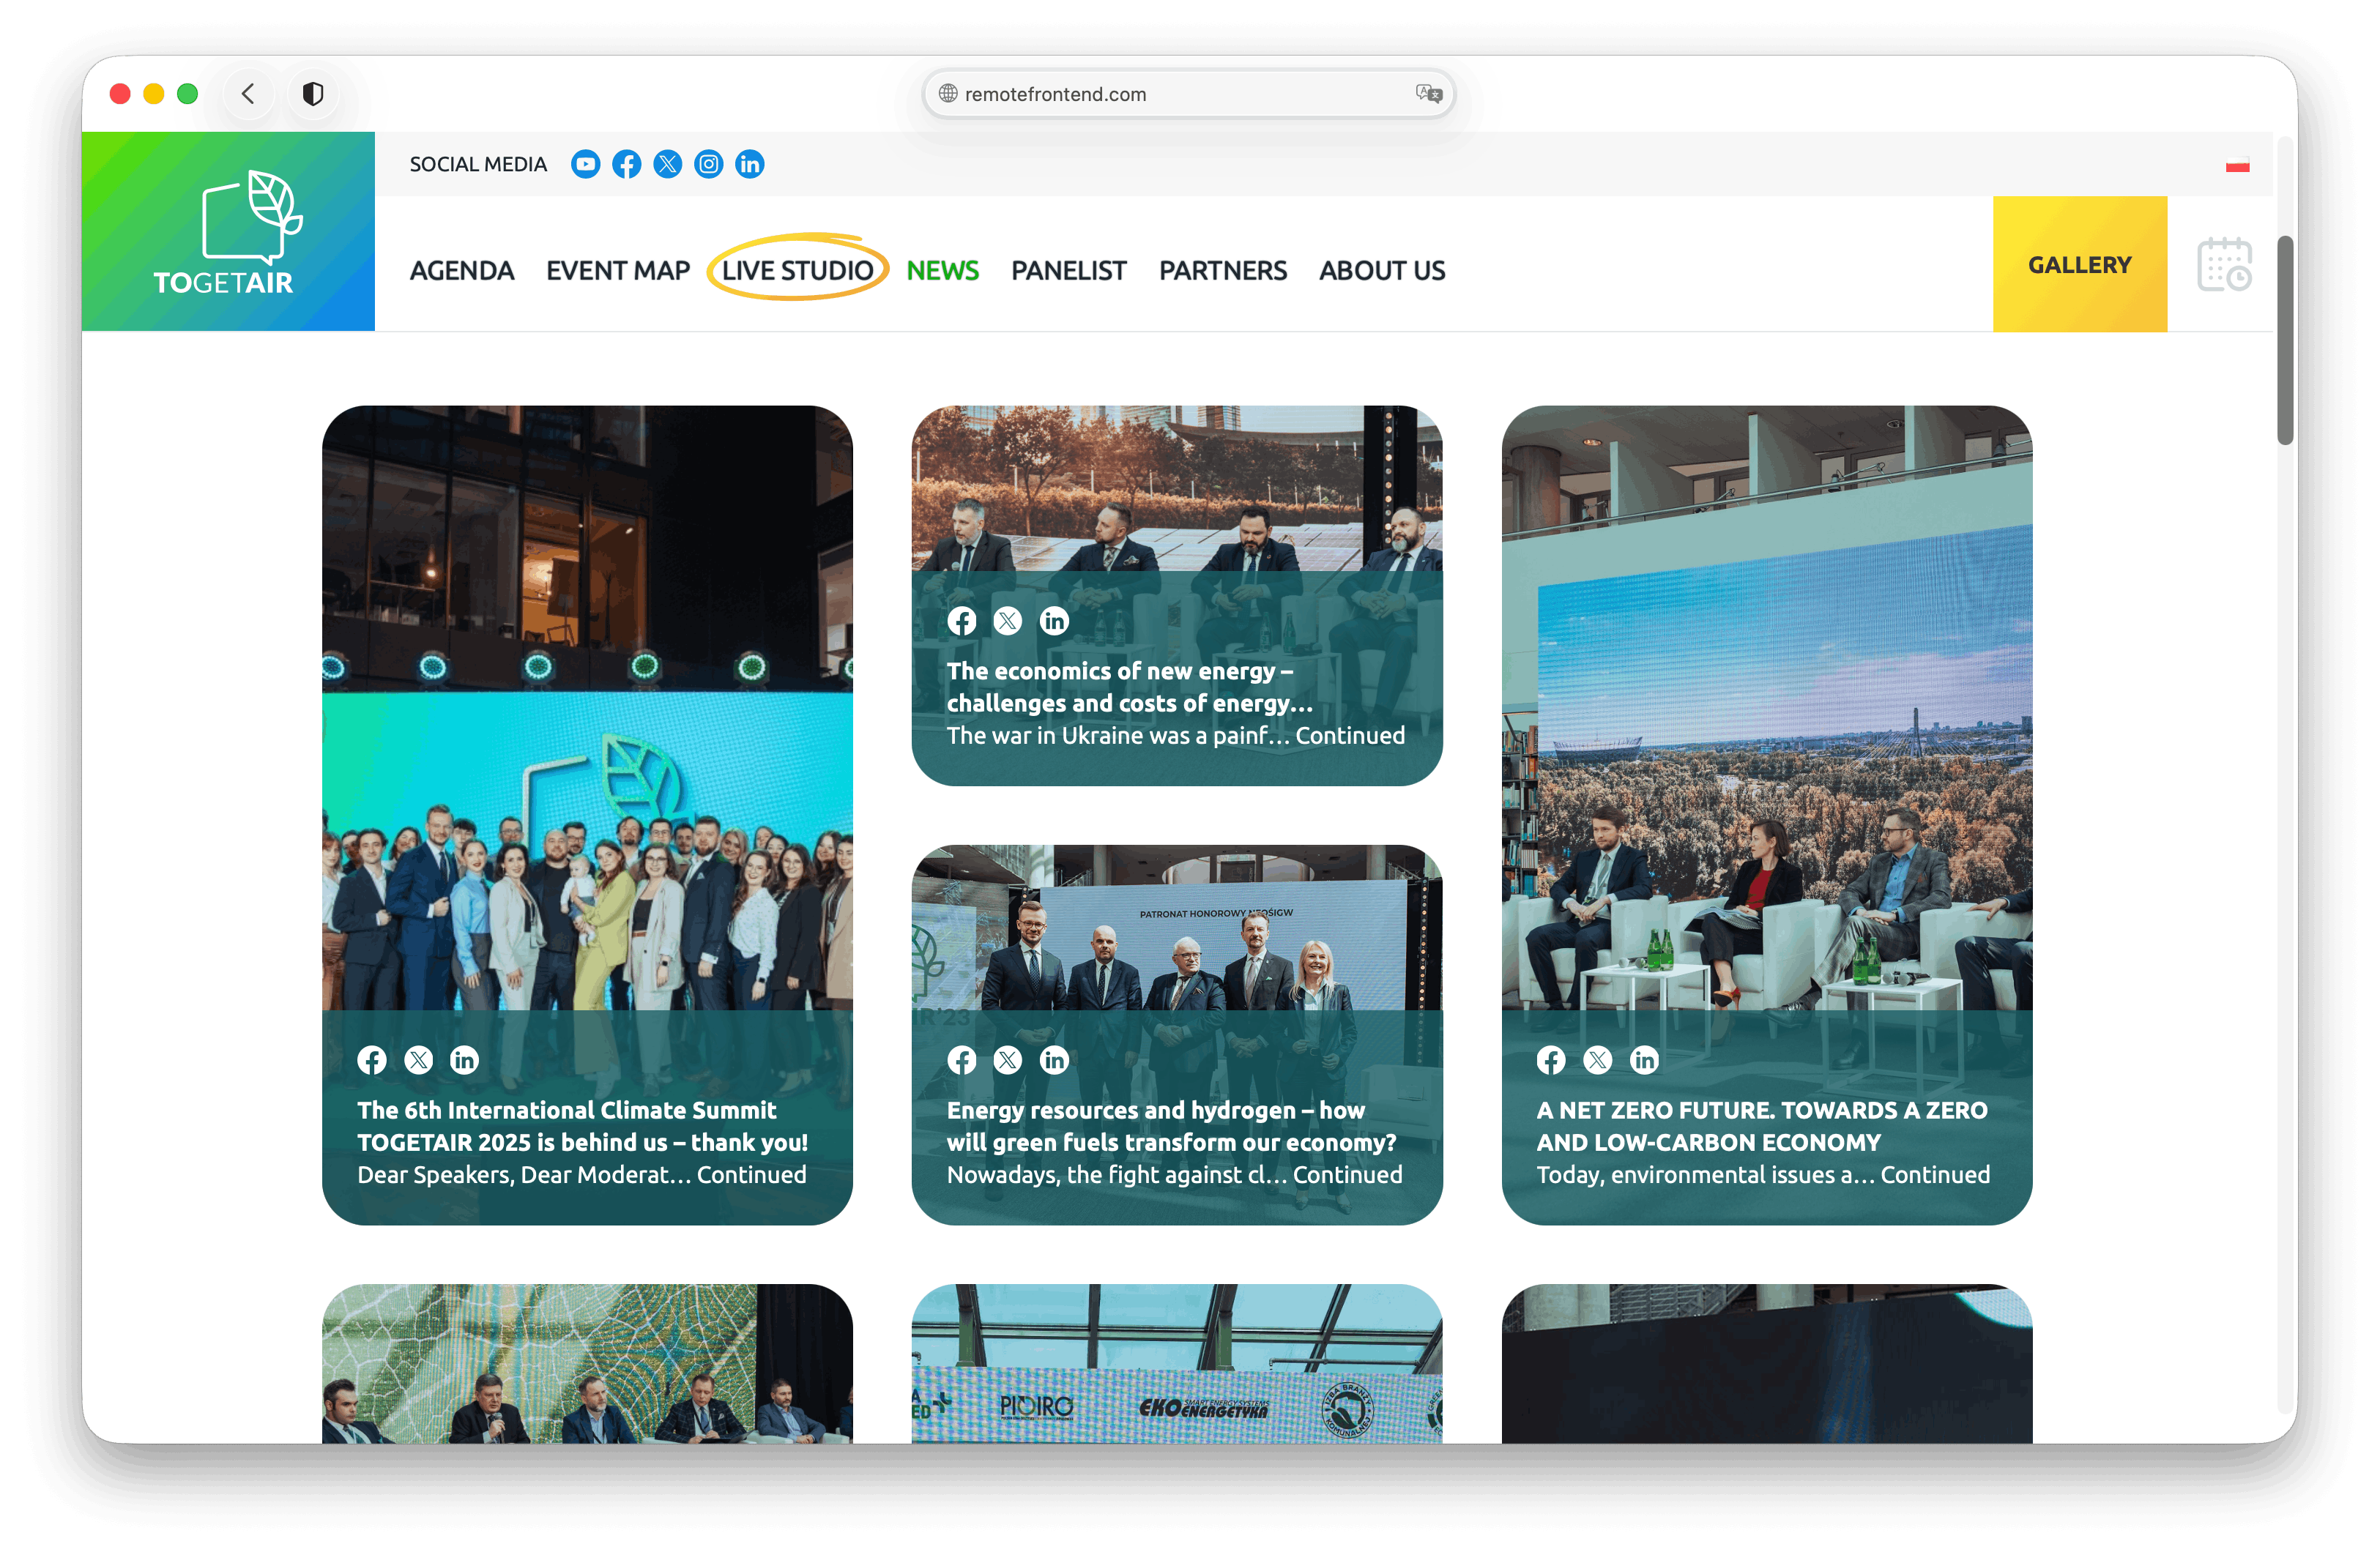
Task: Open 'The 6th International Climate Summit' article title
Action: click(582, 1126)
